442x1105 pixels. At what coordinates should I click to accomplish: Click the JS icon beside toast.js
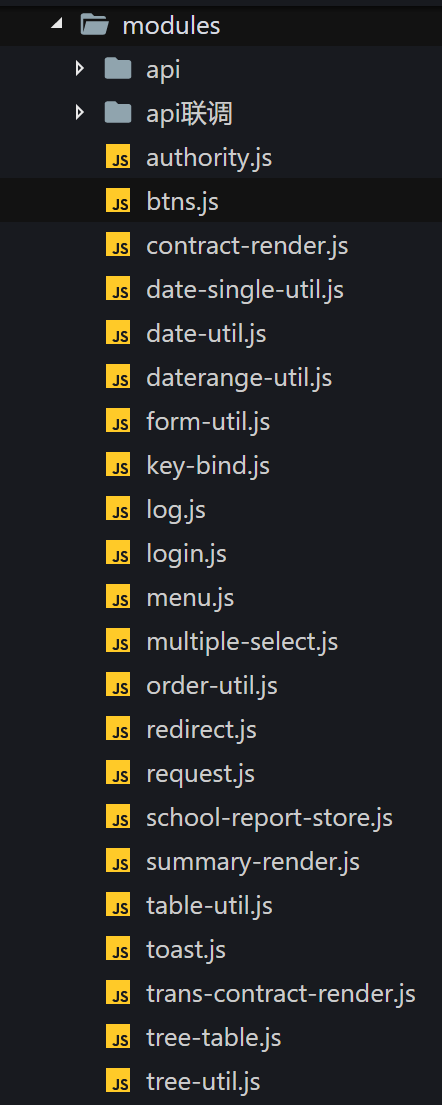pos(118,949)
